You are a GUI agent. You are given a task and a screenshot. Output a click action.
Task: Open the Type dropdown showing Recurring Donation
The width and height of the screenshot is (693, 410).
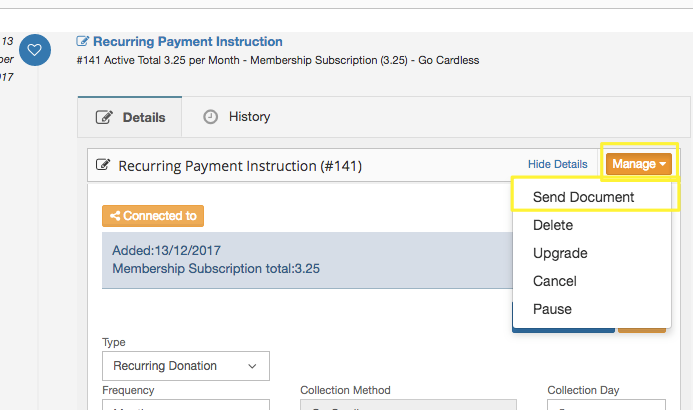point(185,366)
